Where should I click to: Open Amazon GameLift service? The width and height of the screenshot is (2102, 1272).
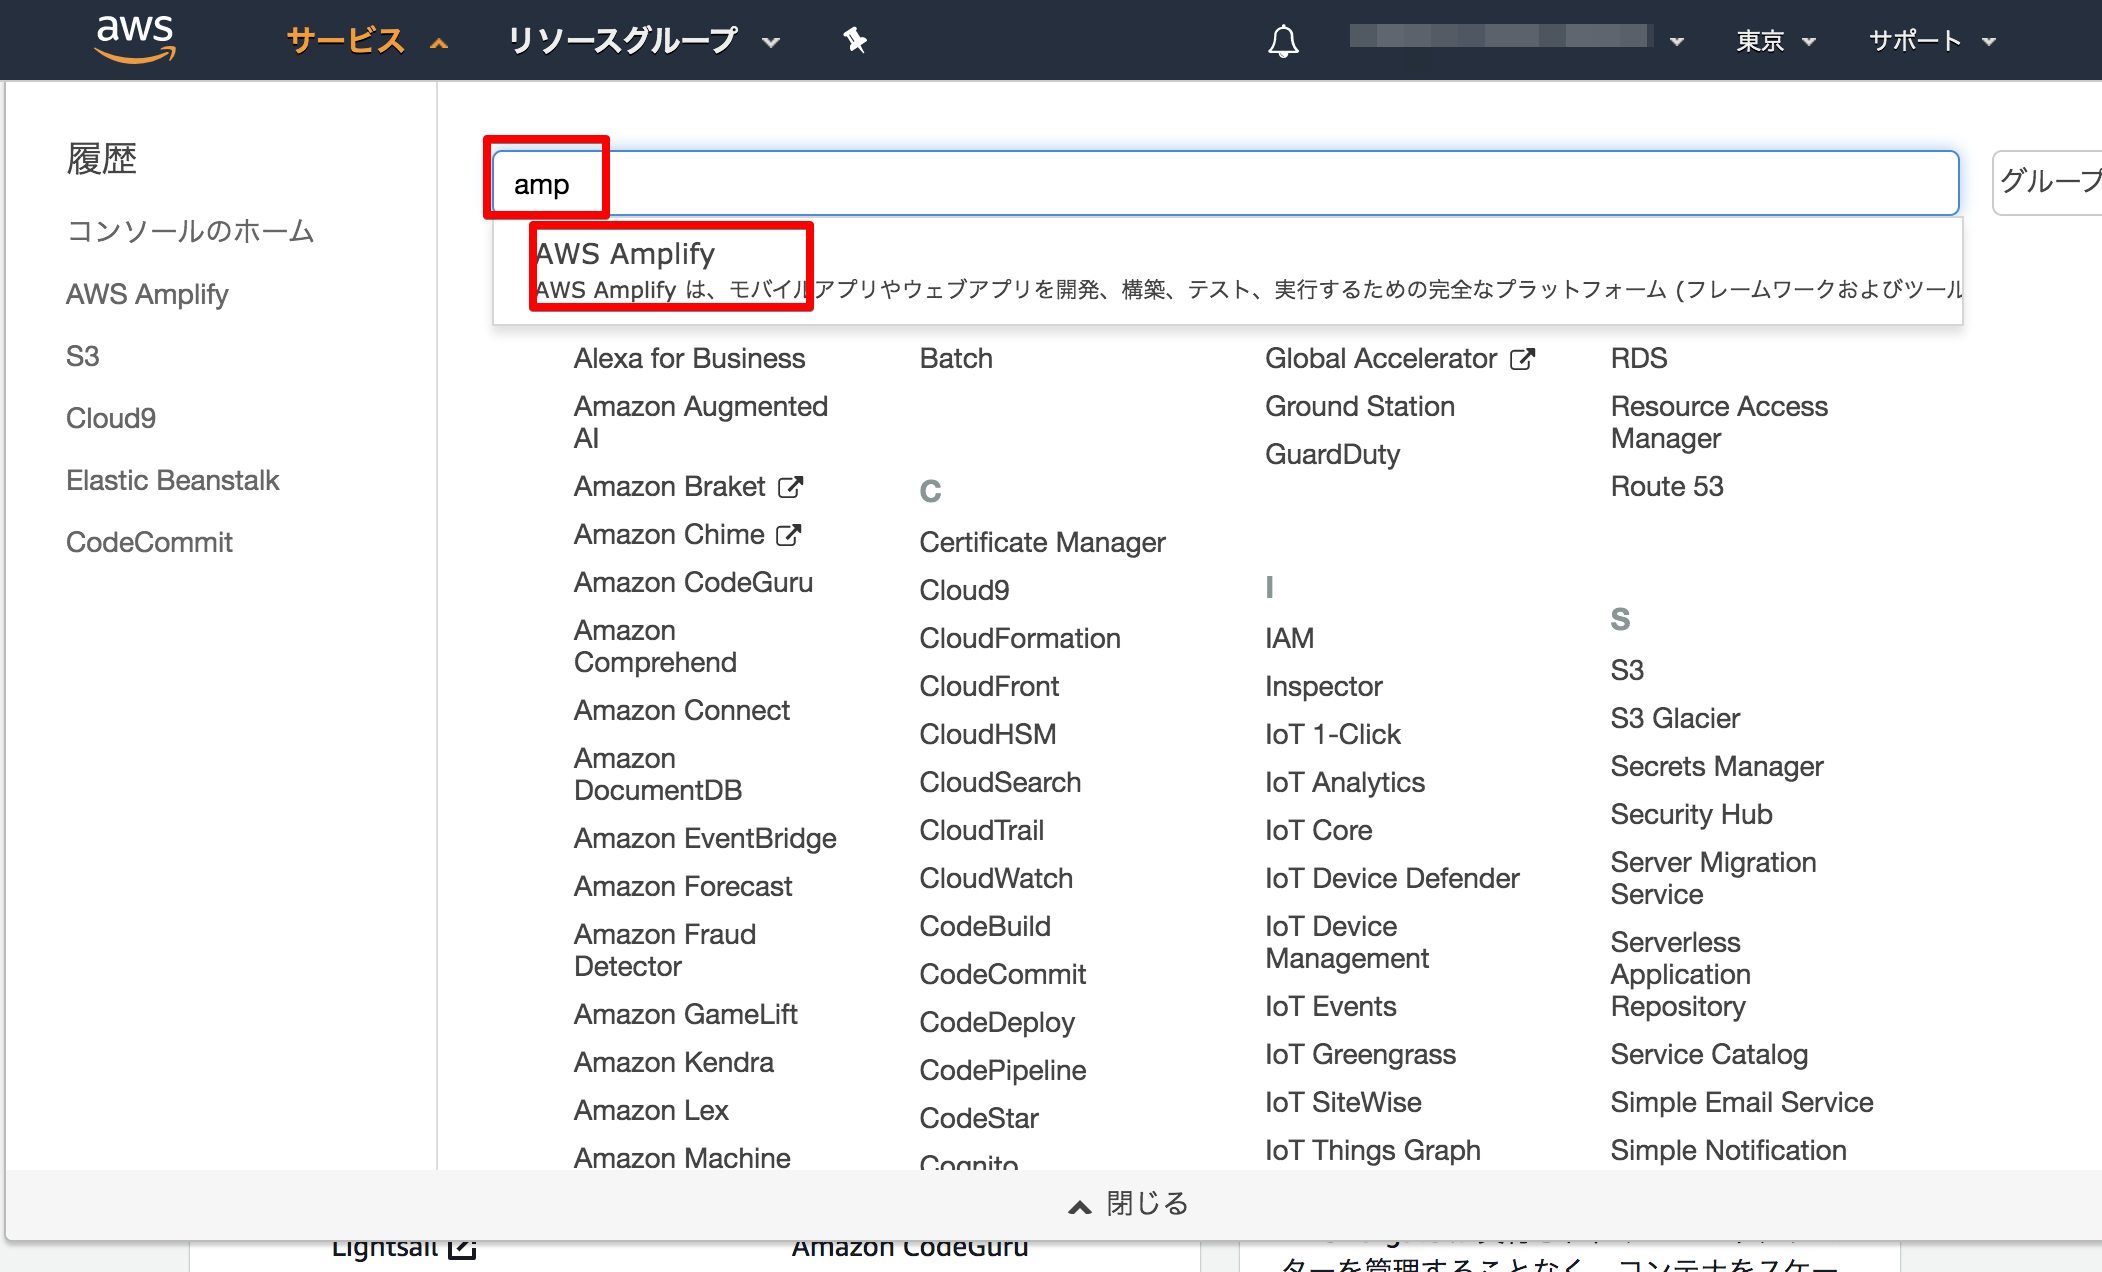point(686,1014)
